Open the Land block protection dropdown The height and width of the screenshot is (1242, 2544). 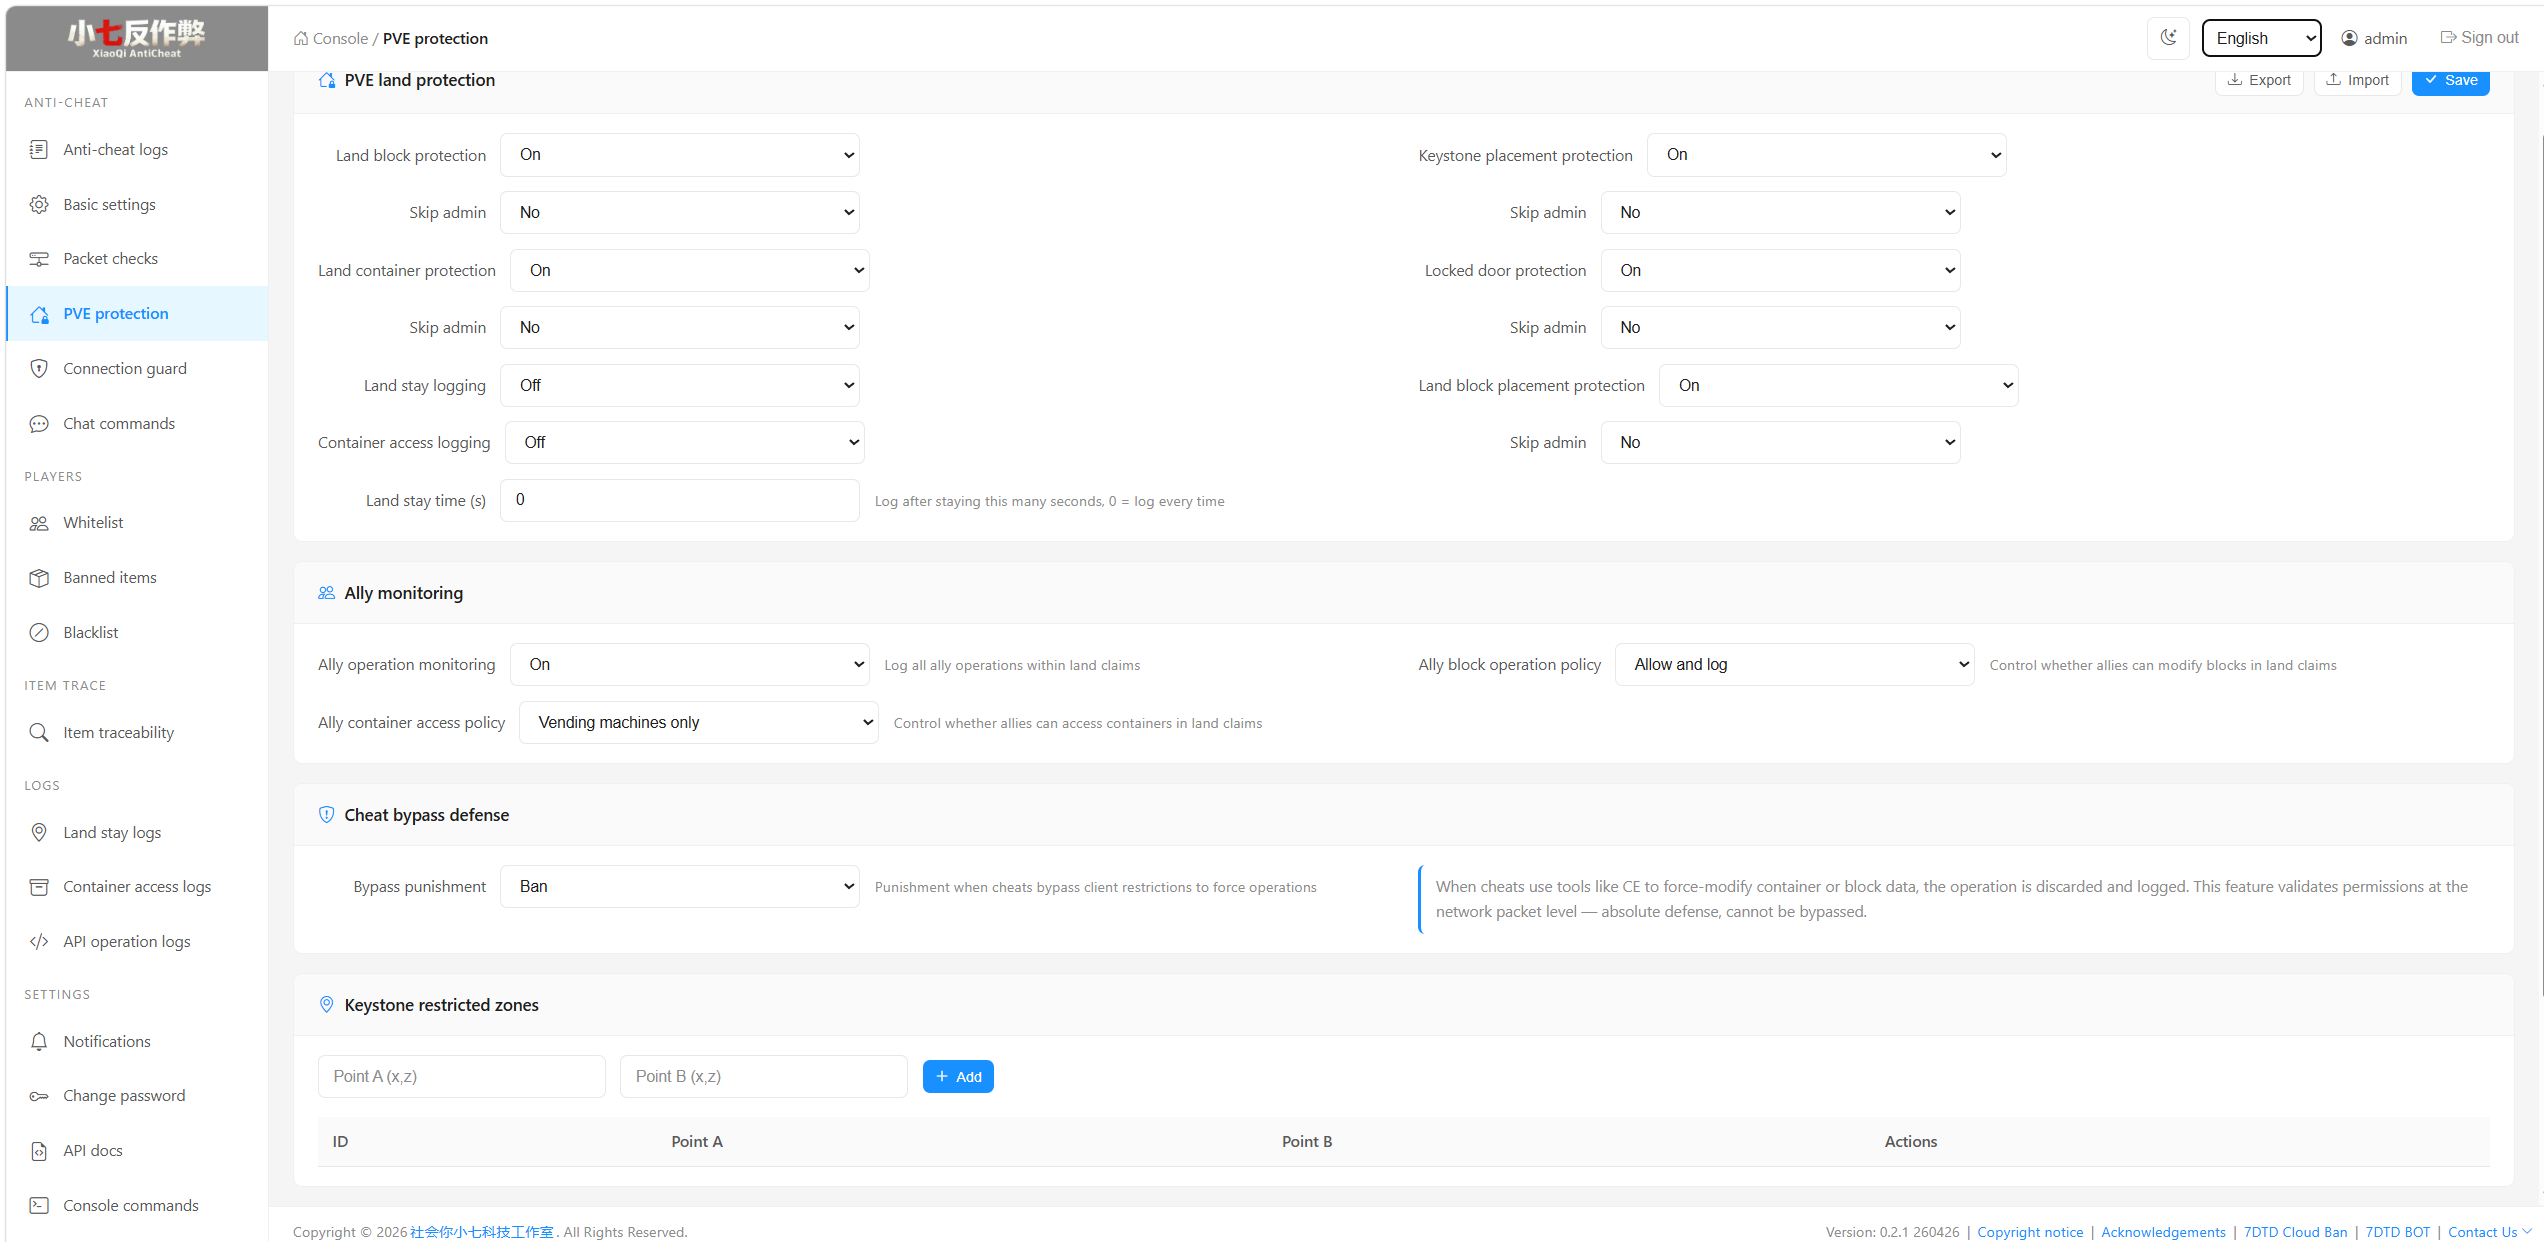click(679, 155)
